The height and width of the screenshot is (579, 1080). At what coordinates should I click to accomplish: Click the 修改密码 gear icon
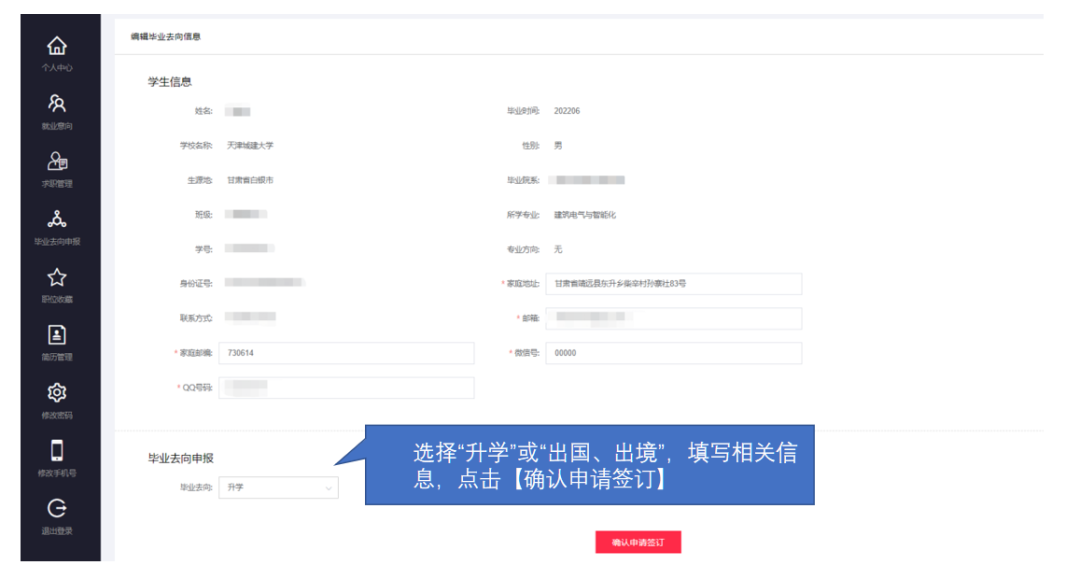[x=57, y=393]
